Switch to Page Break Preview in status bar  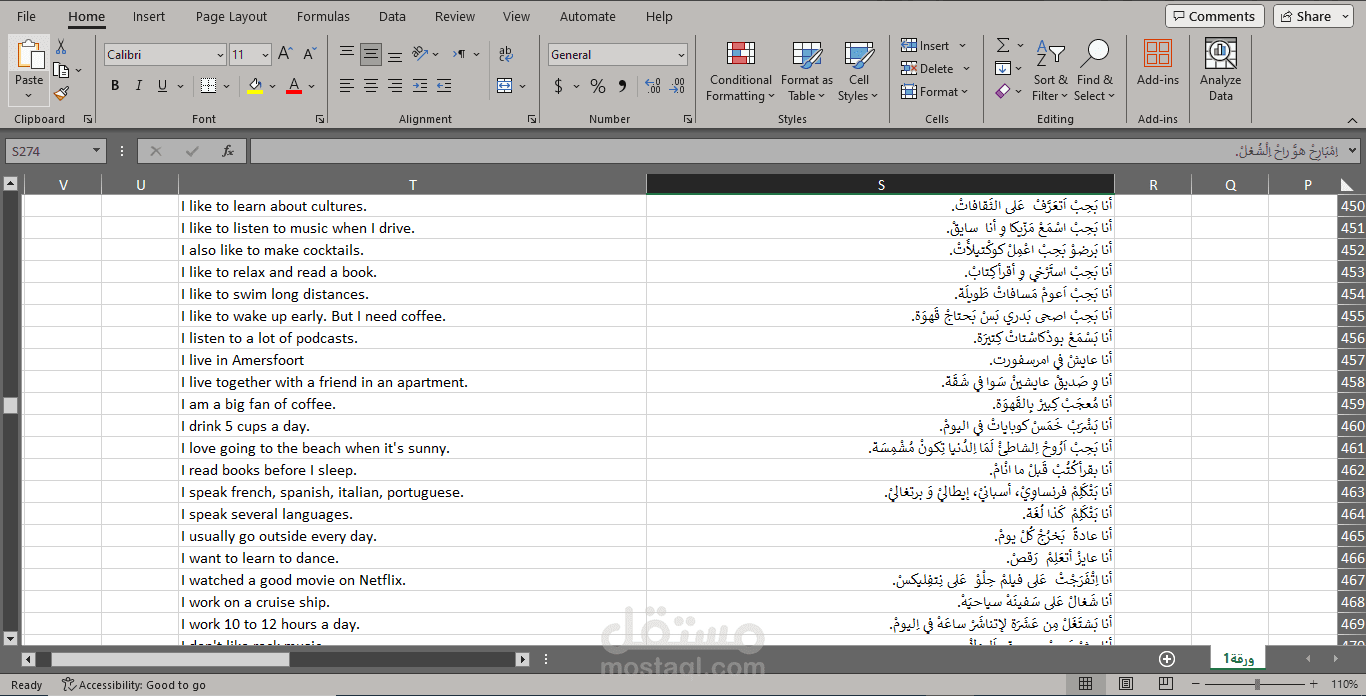tap(1167, 684)
